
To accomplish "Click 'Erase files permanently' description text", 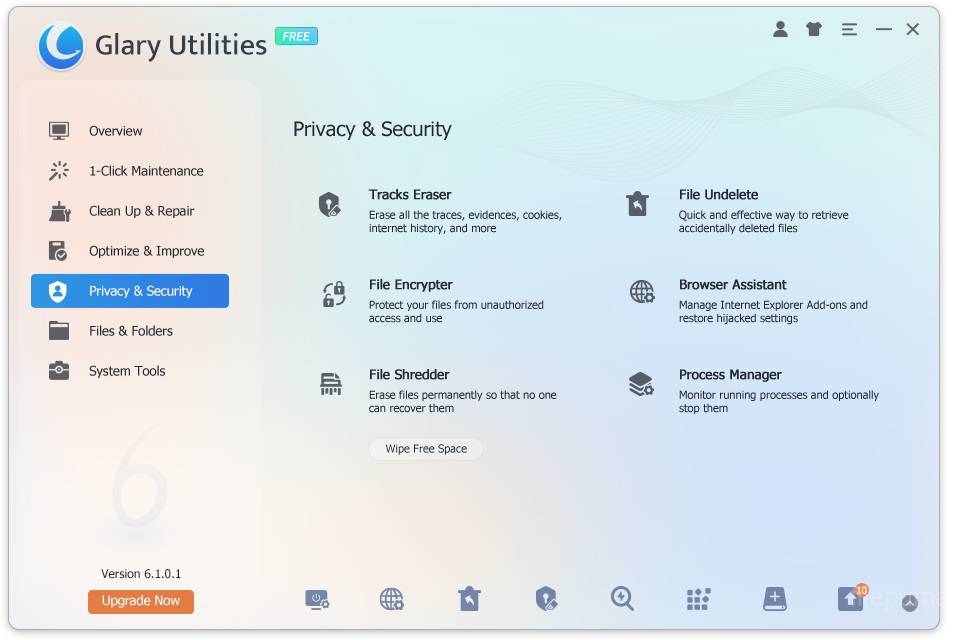I will tap(462, 401).
